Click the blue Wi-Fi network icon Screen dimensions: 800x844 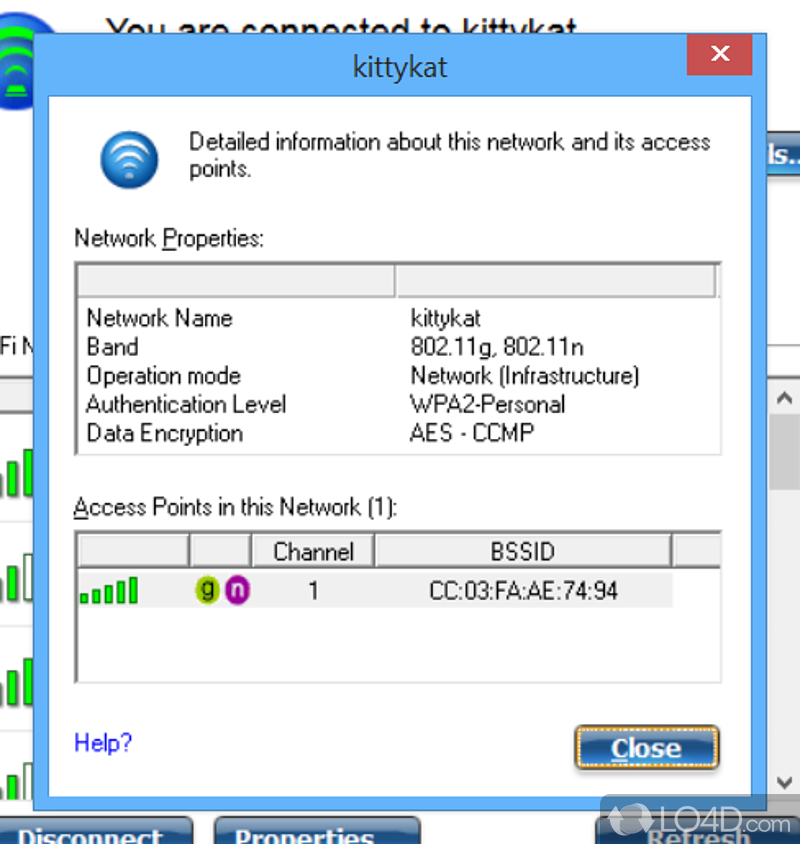(129, 160)
